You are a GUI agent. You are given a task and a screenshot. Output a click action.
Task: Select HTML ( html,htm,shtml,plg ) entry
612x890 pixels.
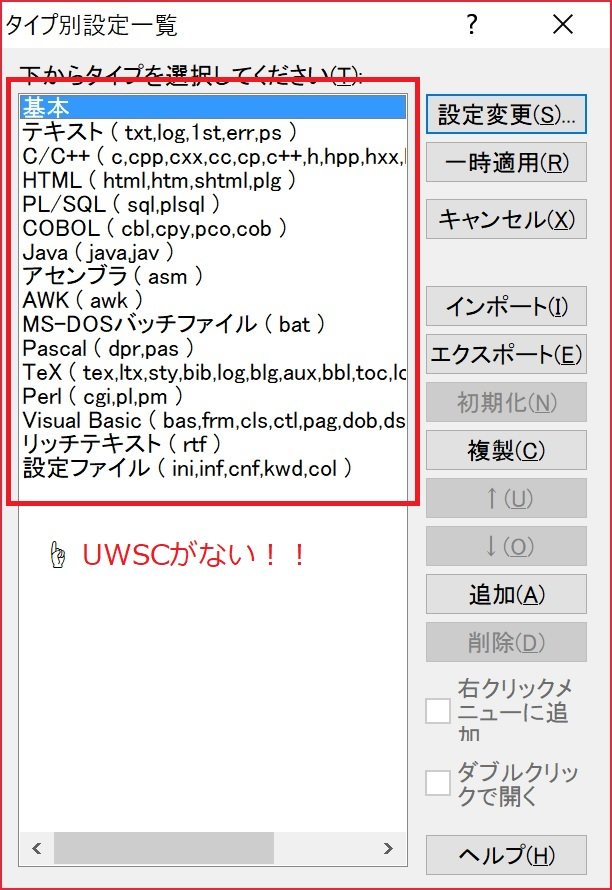tap(213, 180)
